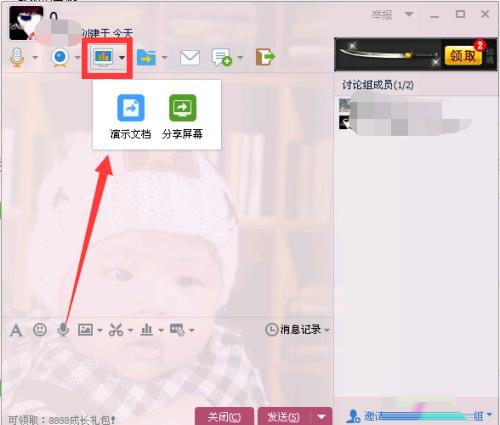Screen dimensions: 500x425
Task: Record a voice message with microphone icon
Action: click(x=63, y=330)
